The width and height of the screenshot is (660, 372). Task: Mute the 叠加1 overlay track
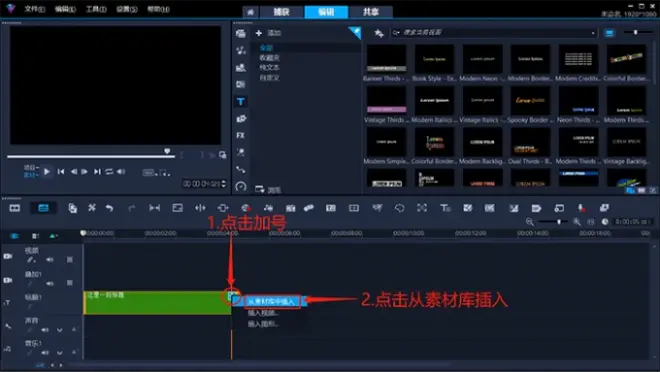(50, 284)
